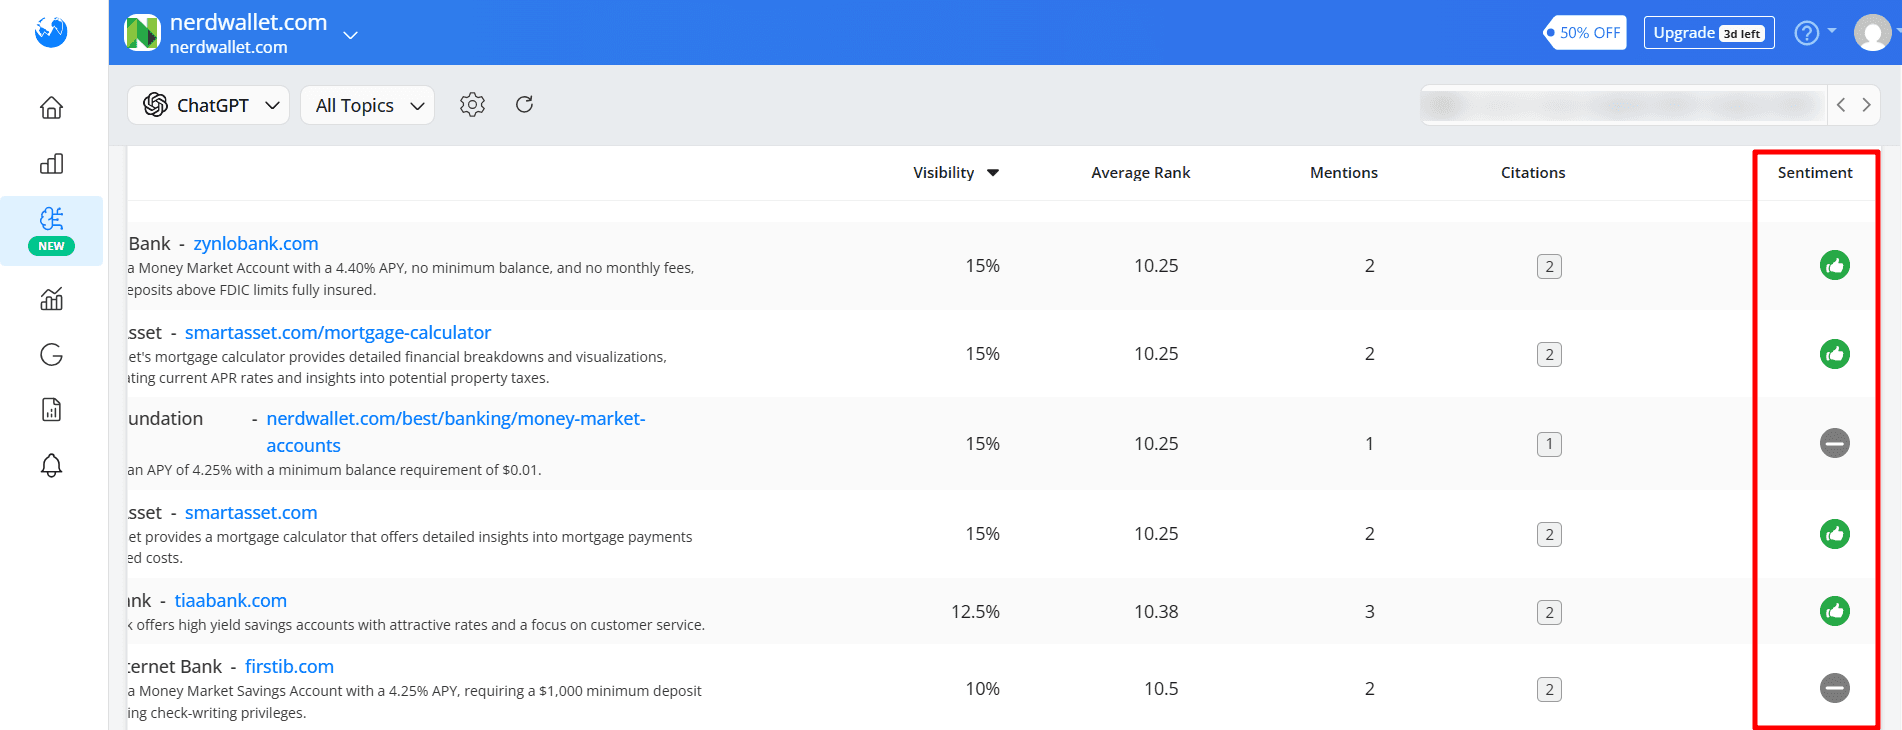Click mentions value 1 in nerdwallet.com row
The height and width of the screenshot is (730, 1902).
(x=1369, y=444)
